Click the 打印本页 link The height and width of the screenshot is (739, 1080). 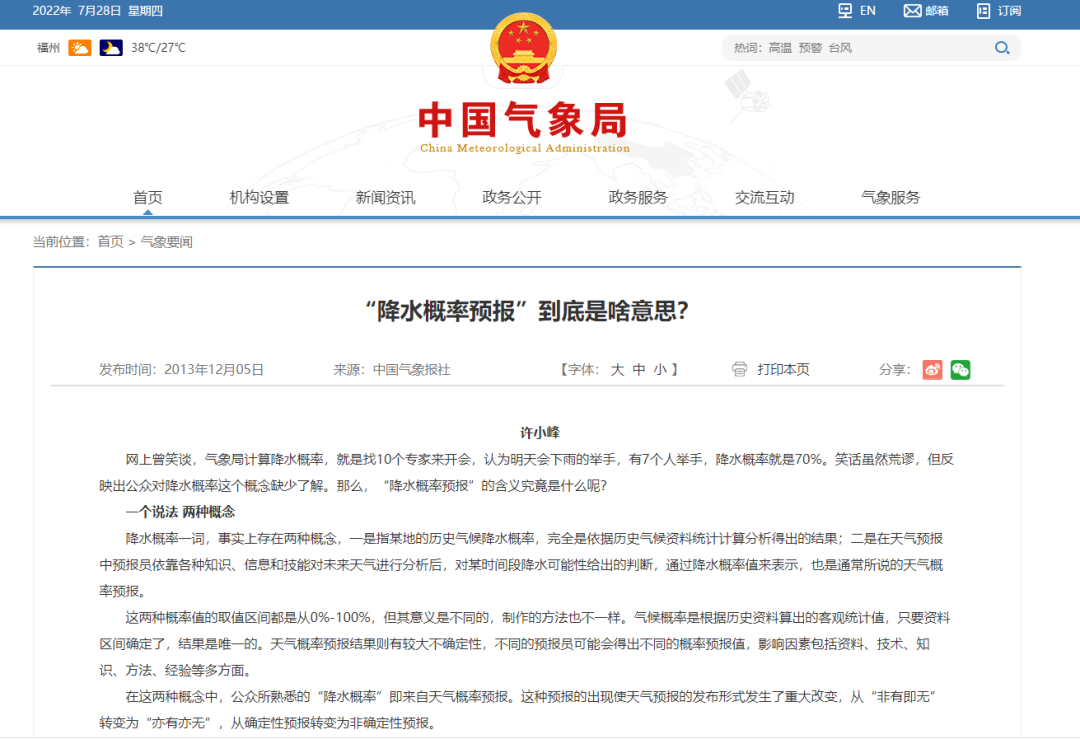pos(783,369)
